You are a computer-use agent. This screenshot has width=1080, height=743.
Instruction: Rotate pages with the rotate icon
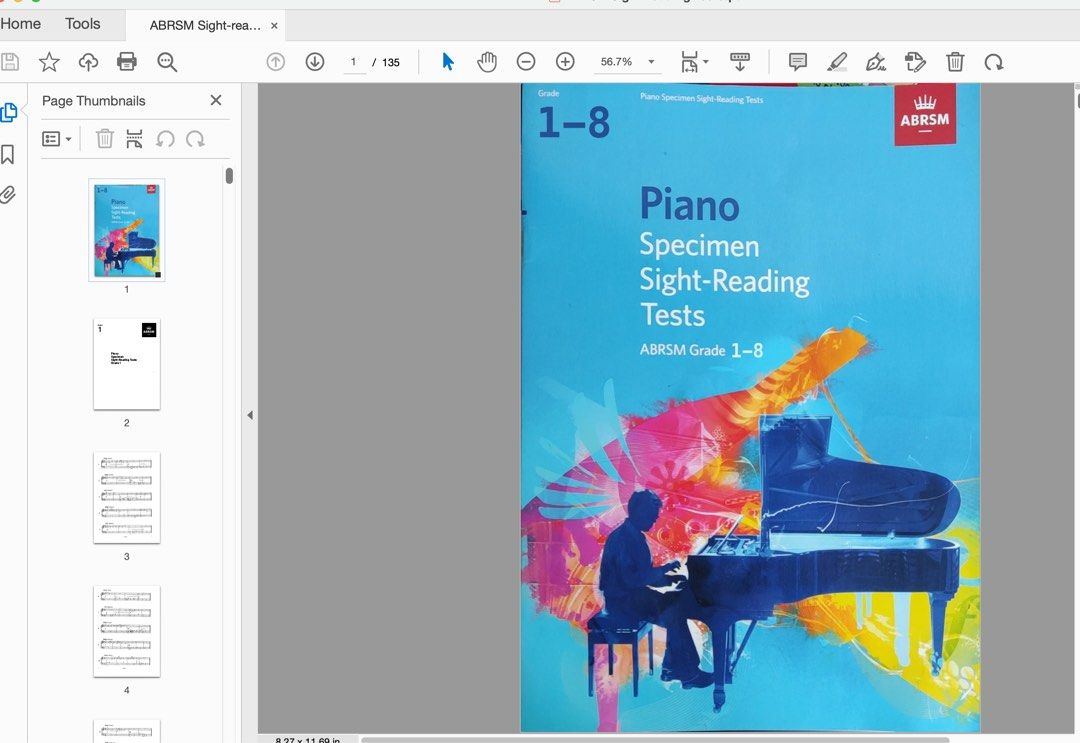tap(994, 62)
